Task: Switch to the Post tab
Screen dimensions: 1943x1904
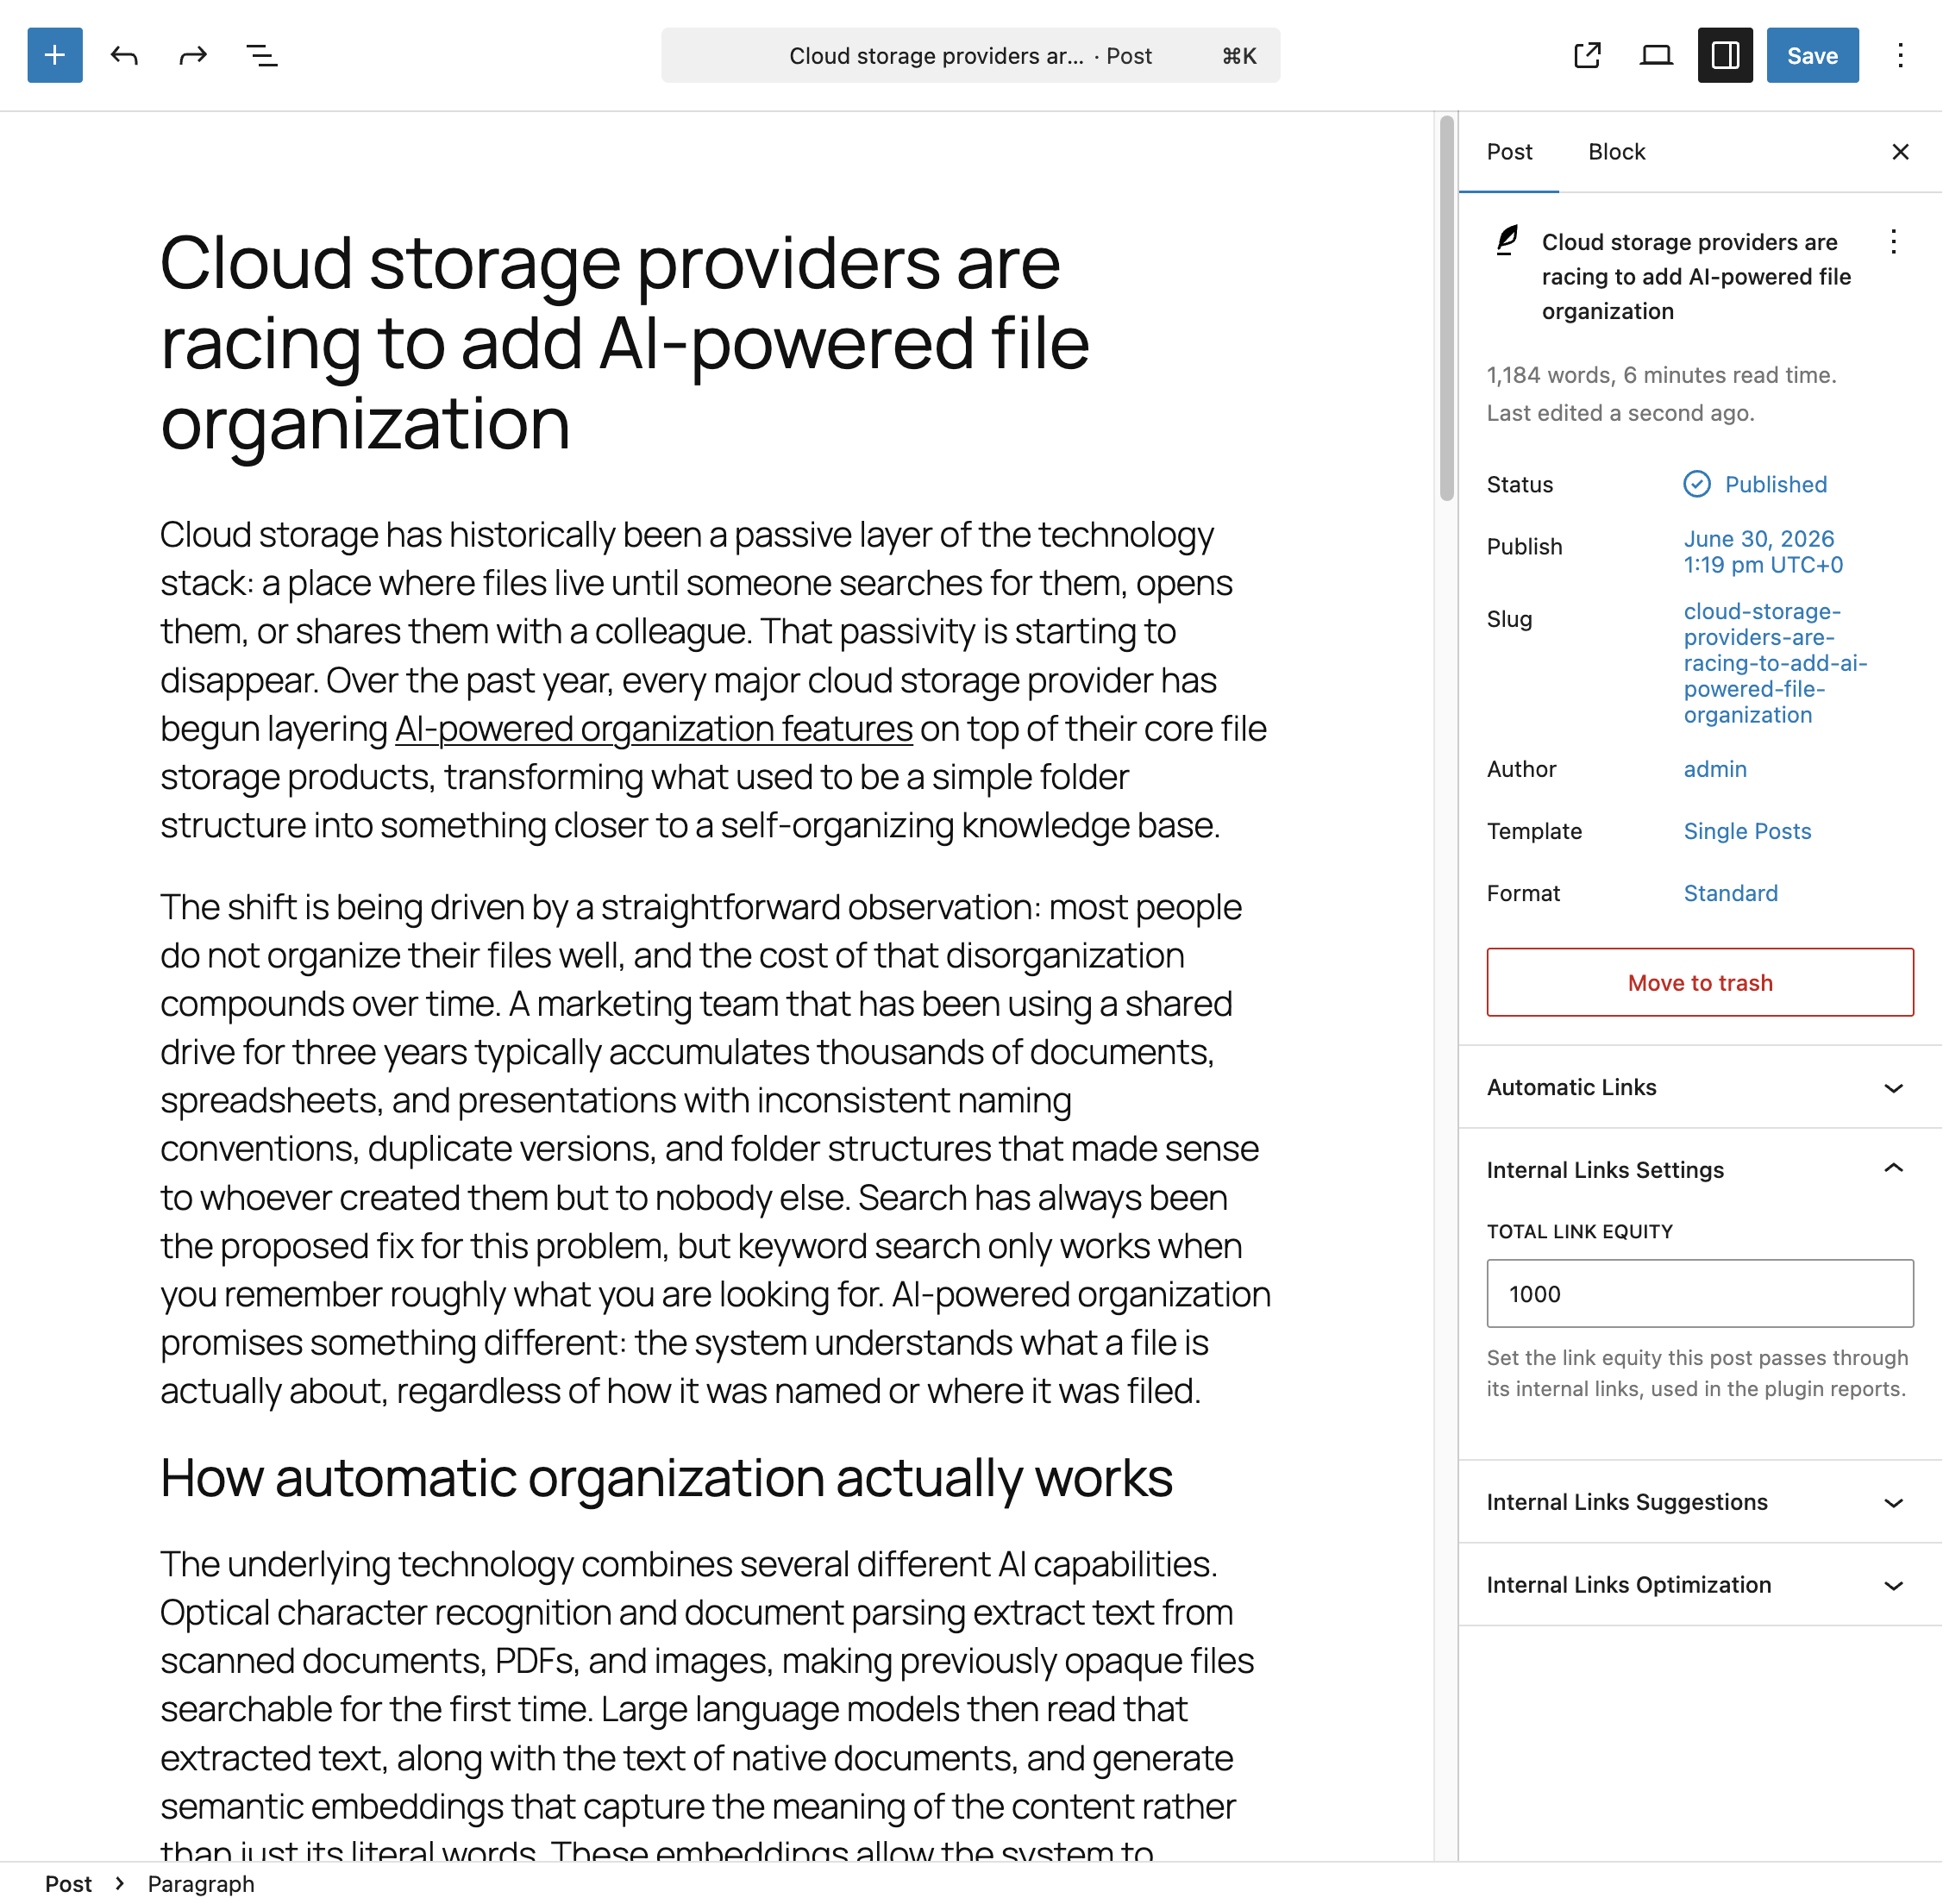Action: tap(1509, 152)
